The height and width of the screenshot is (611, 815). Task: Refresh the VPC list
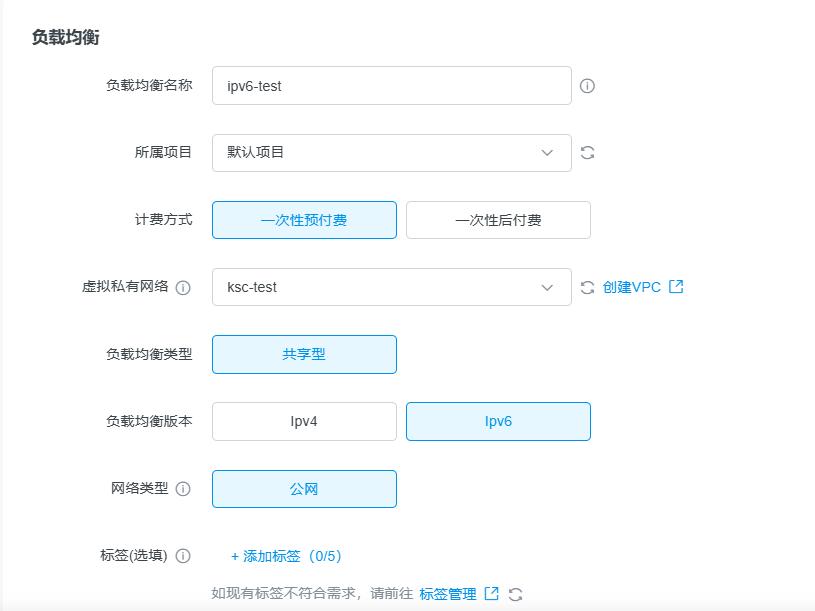588,288
